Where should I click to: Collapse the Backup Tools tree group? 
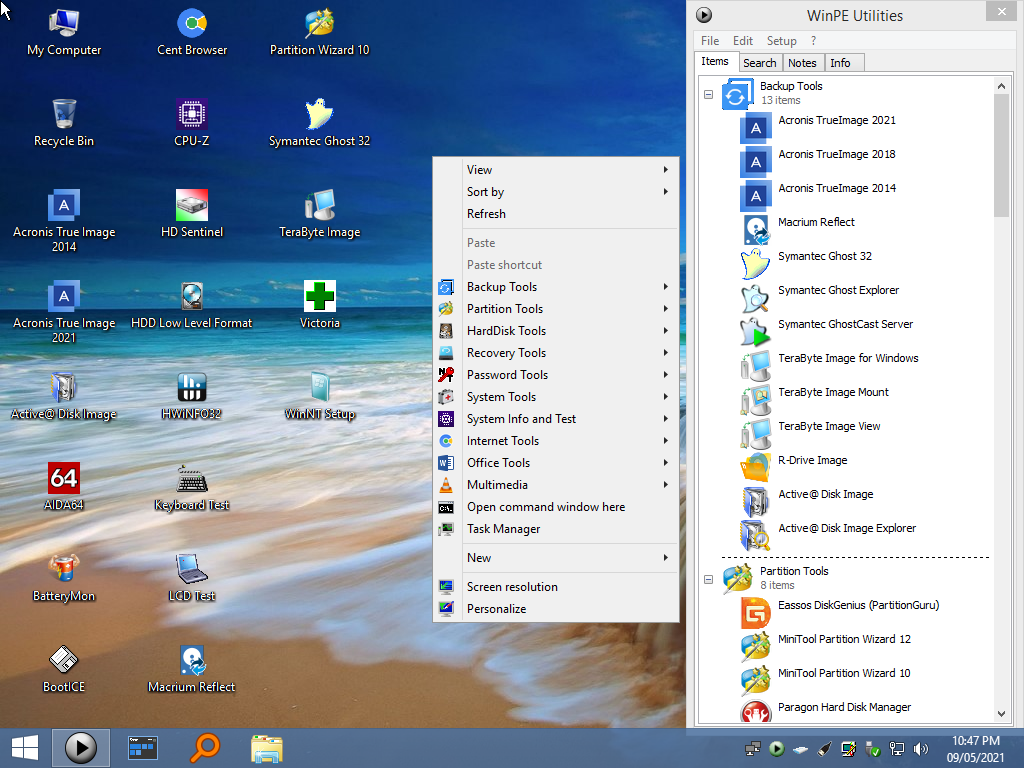[x=708, y=94]
